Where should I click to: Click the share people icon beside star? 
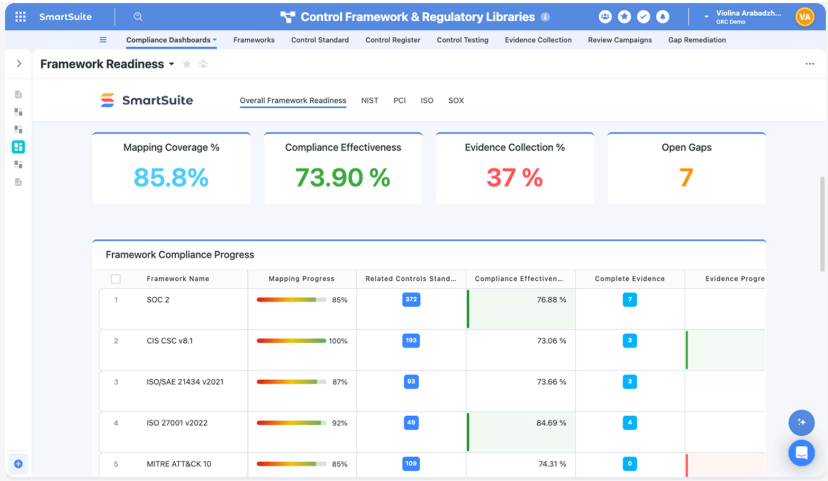(x=203, y=64)
